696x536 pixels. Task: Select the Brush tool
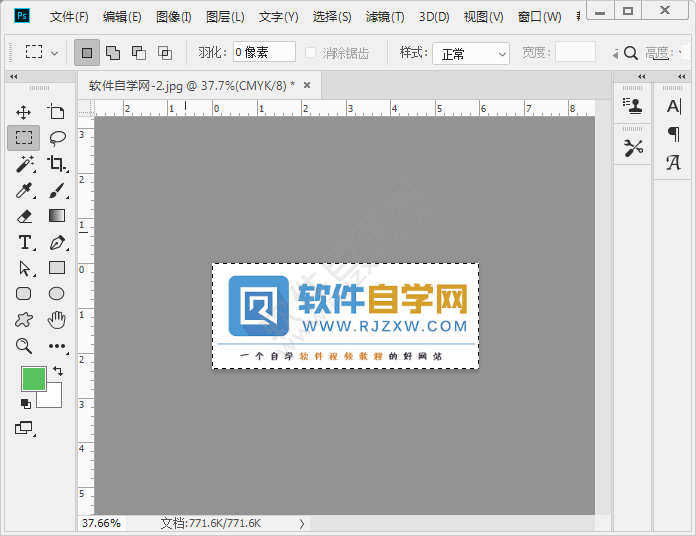(57, 190)
